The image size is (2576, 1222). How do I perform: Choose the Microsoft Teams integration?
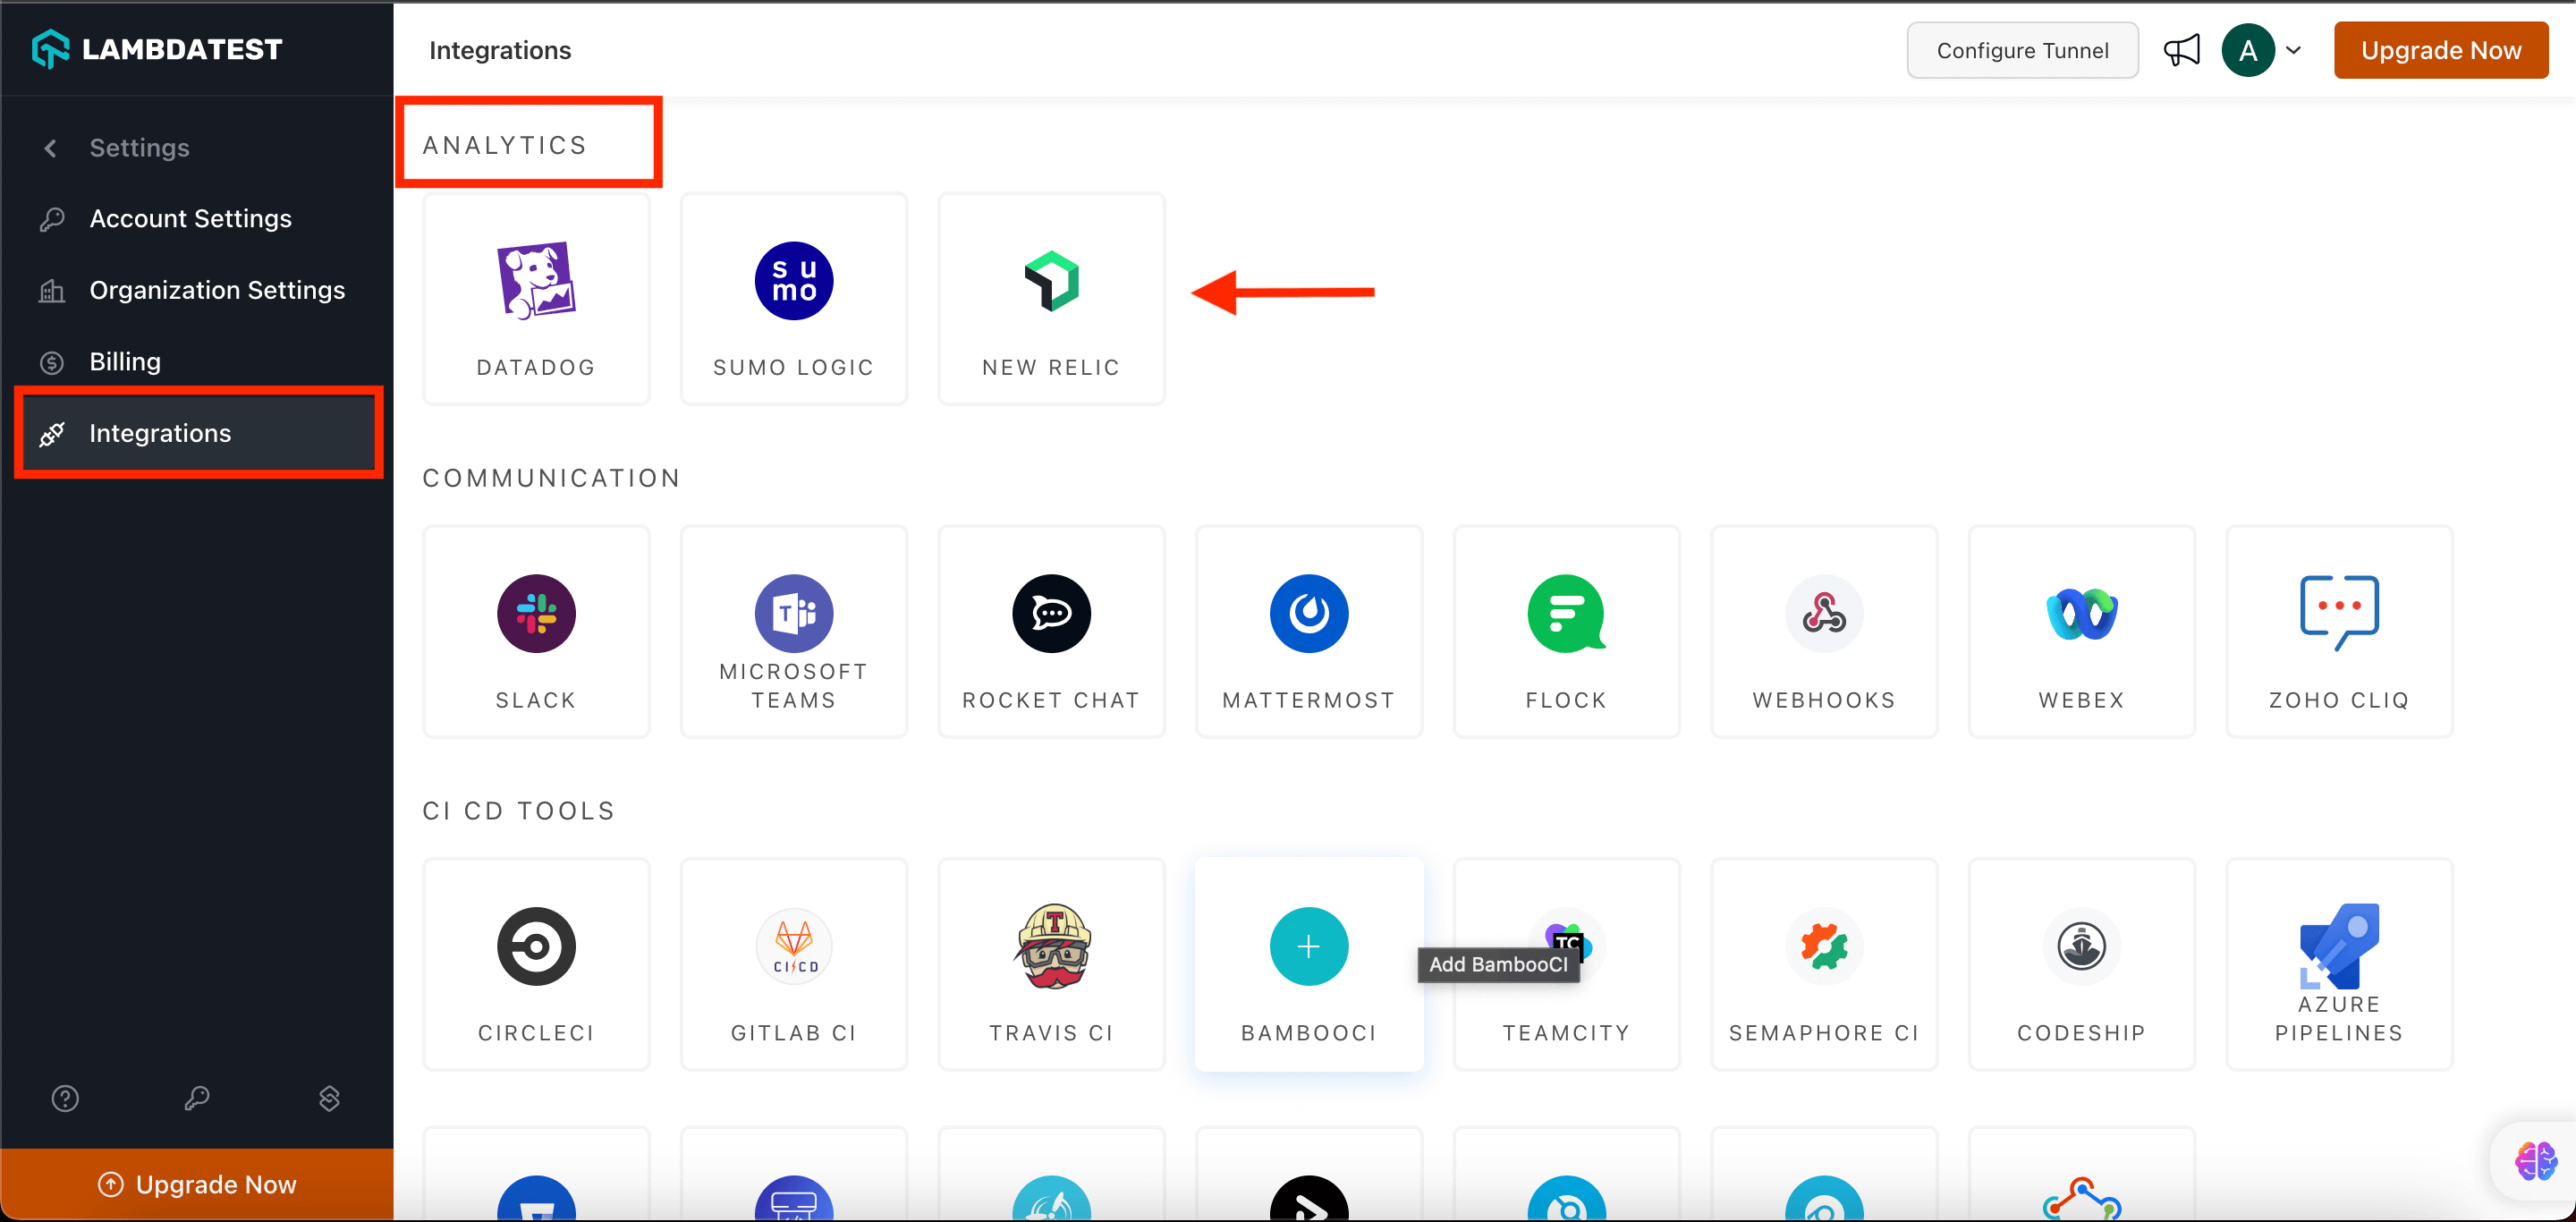[793, 632]
